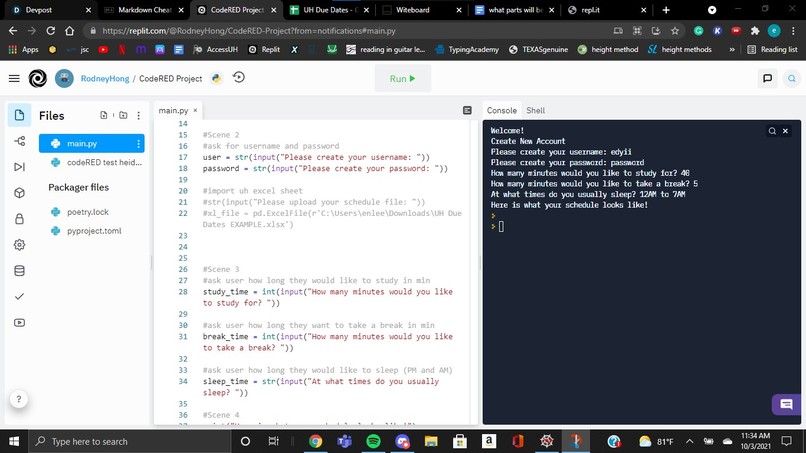806x453 pixels.
Task: Open the Reading list
Action: tap(773, 49)
